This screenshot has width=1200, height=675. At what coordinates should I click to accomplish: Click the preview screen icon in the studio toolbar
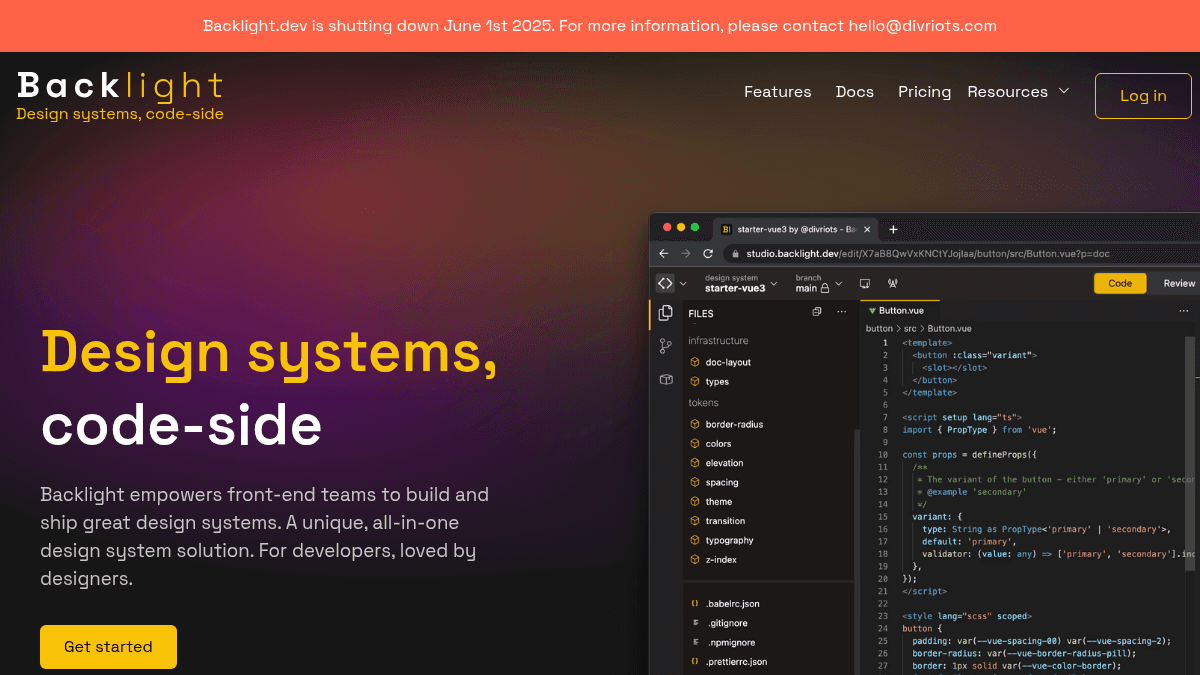coord(865,284)
